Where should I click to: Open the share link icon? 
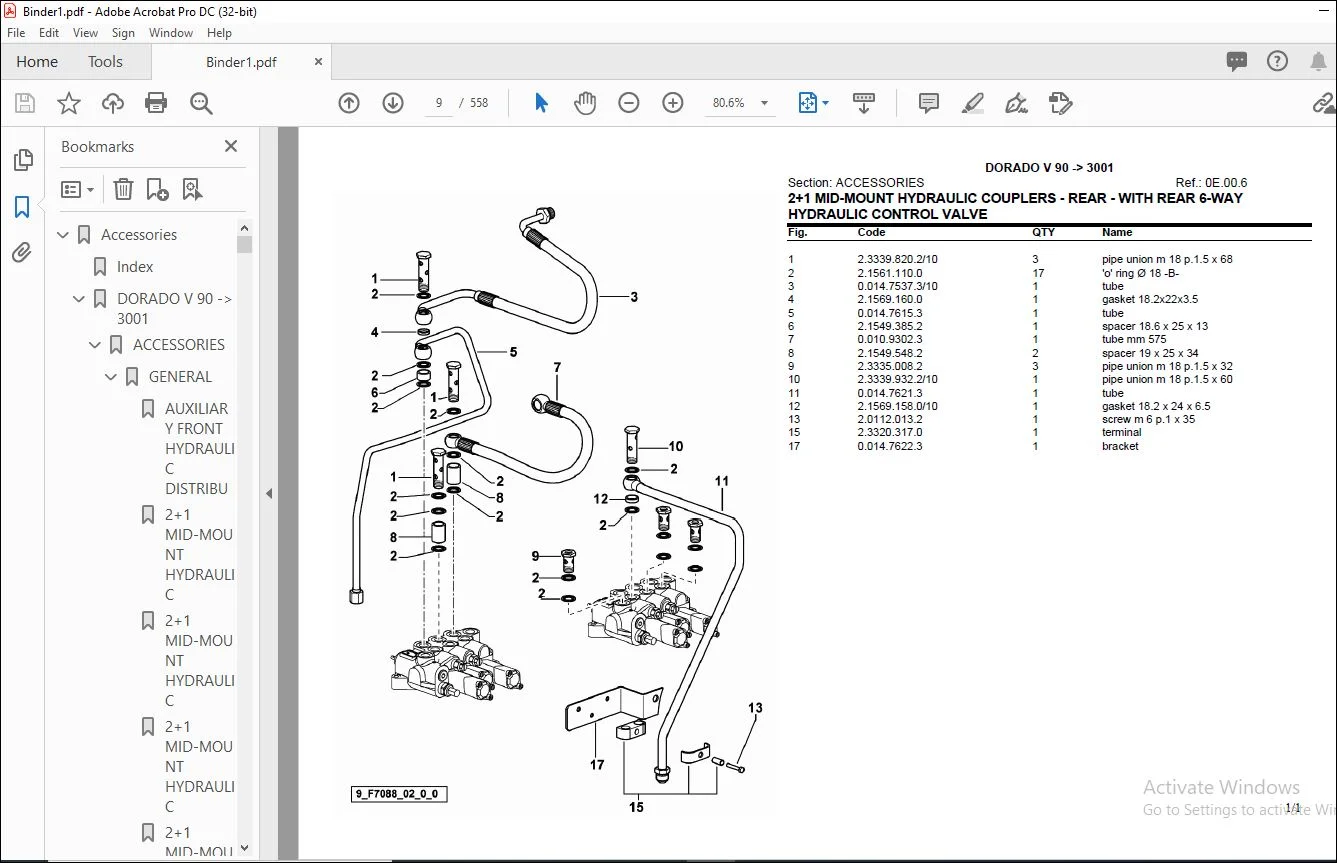pyautogui.click(x=1324, y=103)
